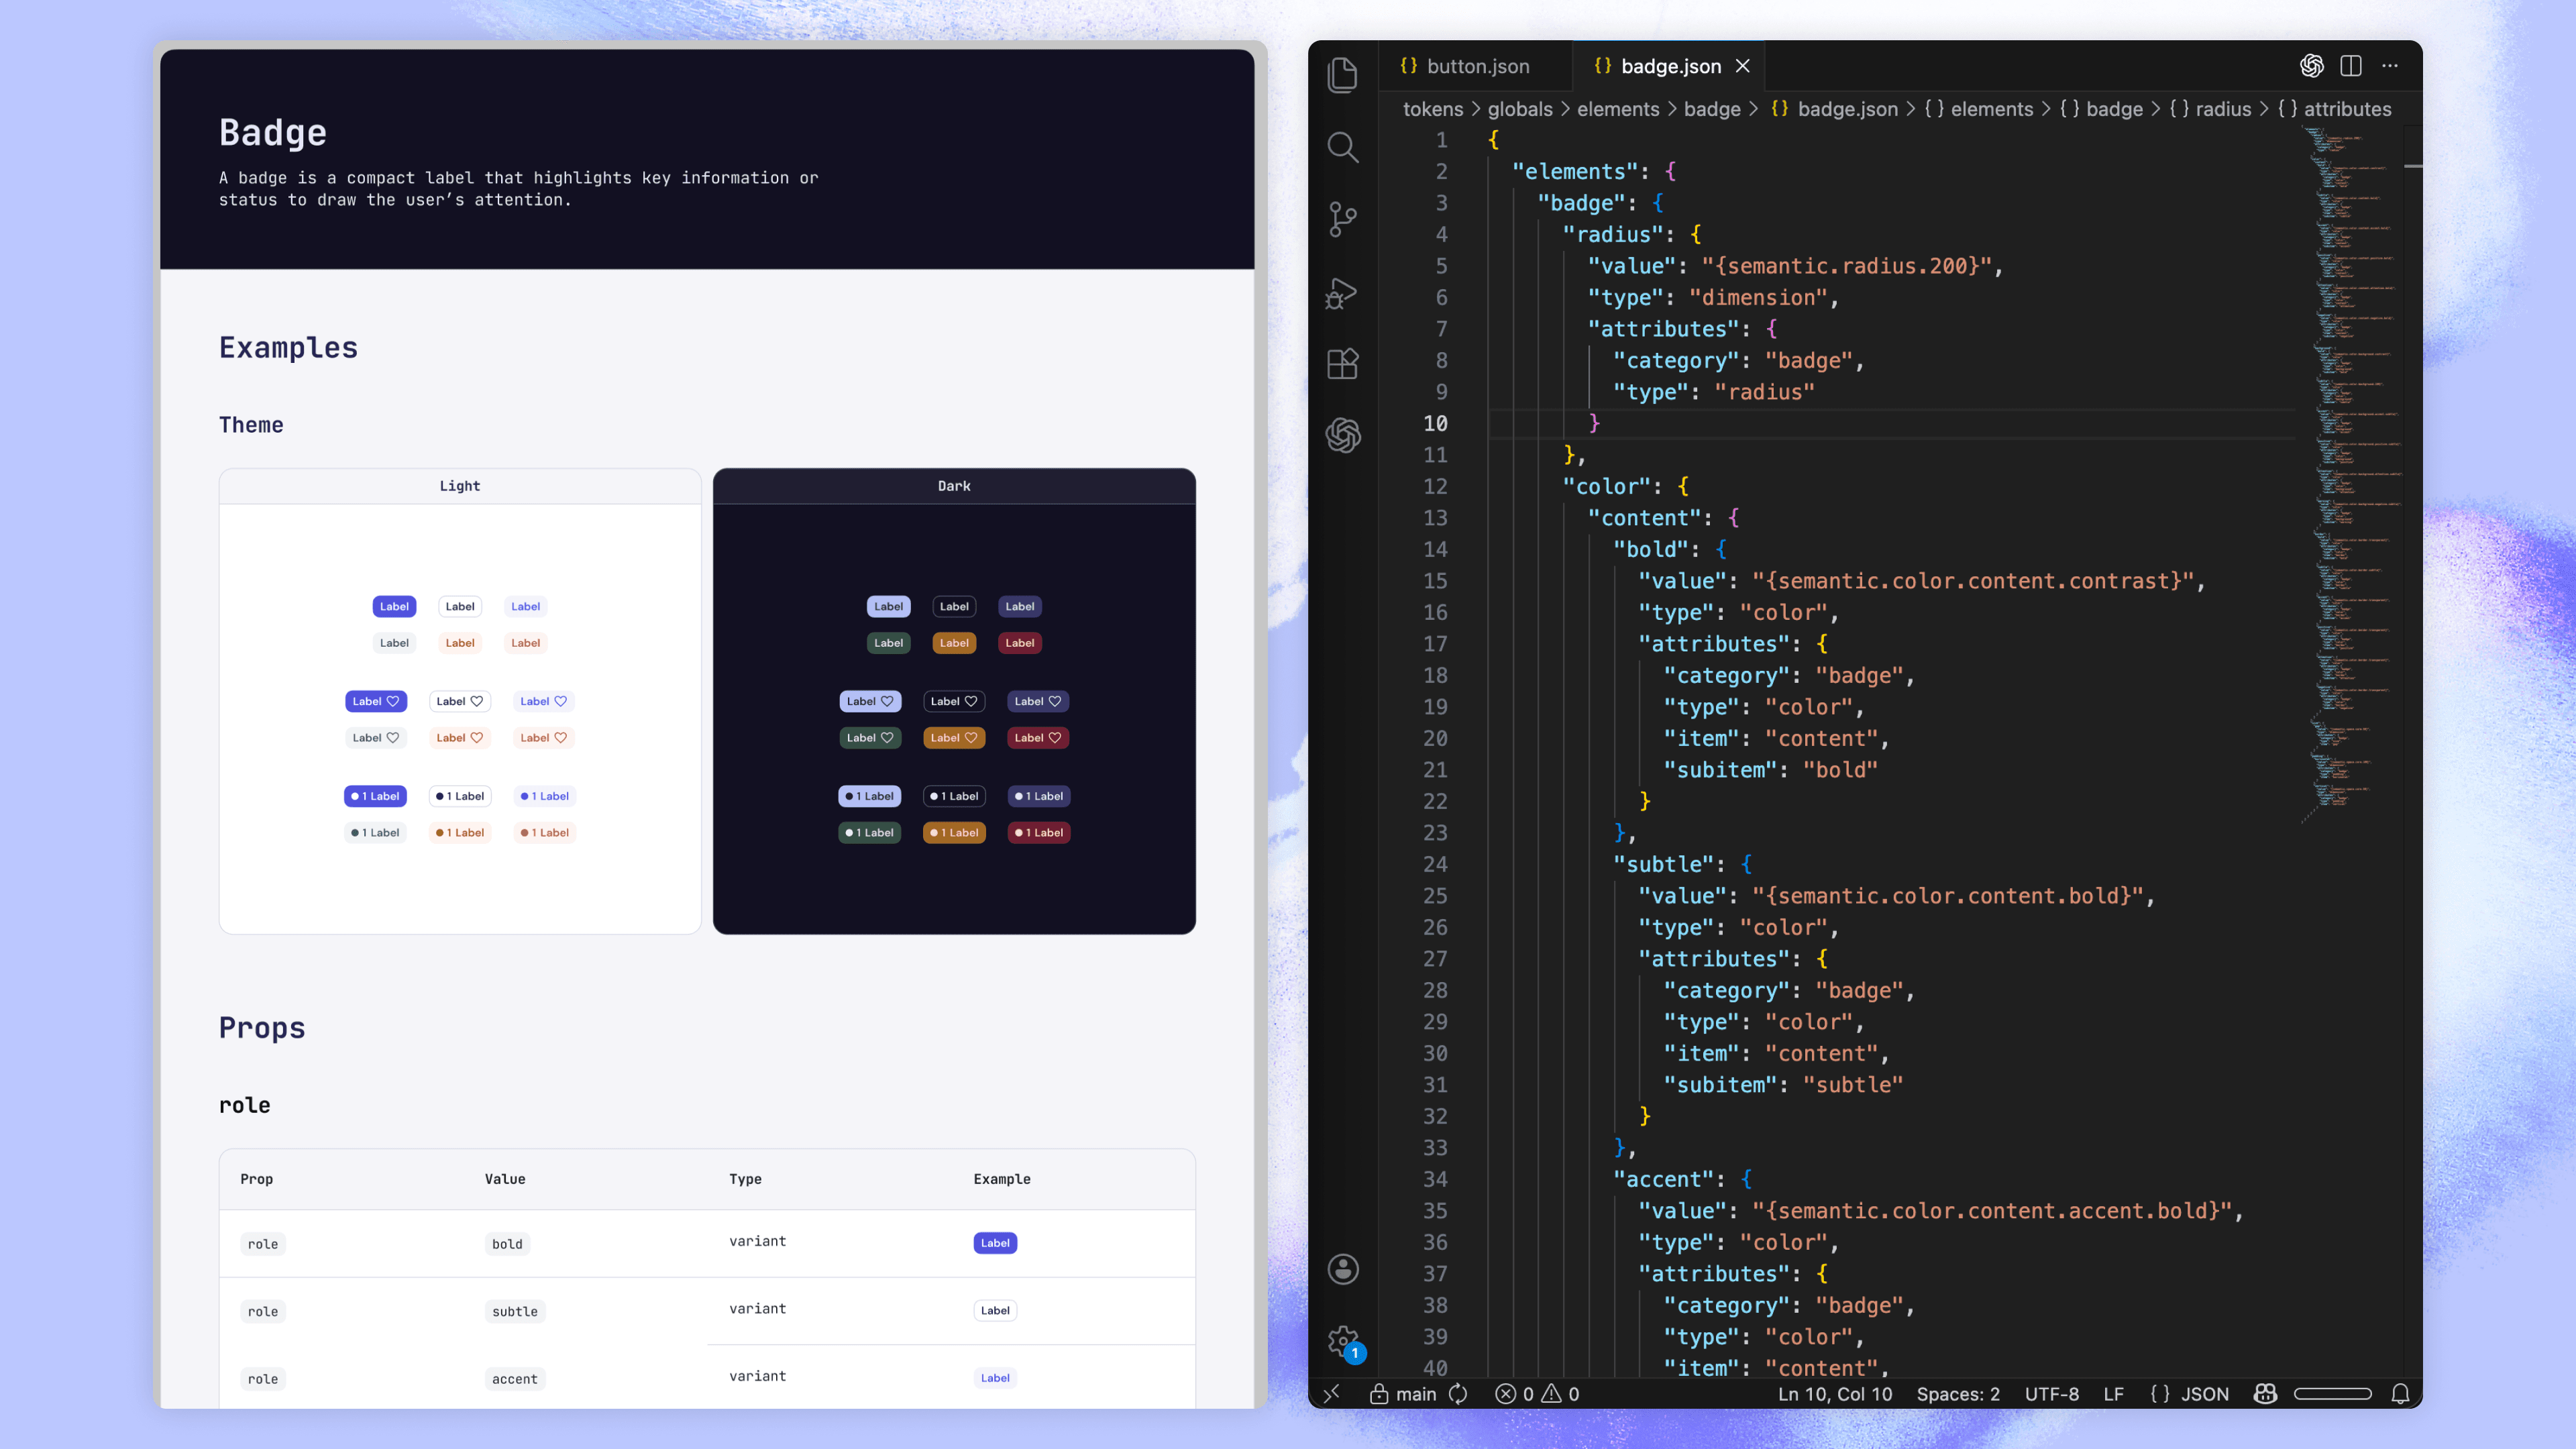The height and width of the screenshot is (1449, 2576).
Task: Click the dot 1 Label bold badge in Light panel
Action: coord(375,796)
